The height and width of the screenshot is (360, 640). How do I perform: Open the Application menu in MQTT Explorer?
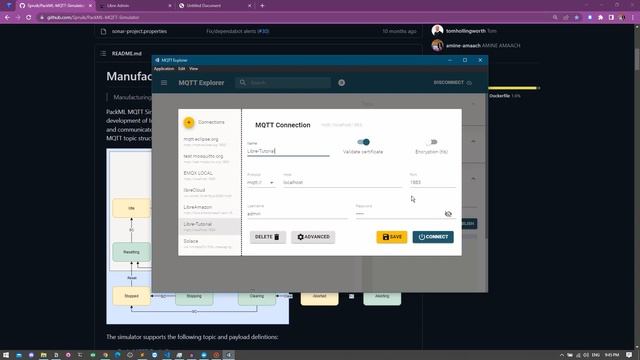[x=164, y=69]
